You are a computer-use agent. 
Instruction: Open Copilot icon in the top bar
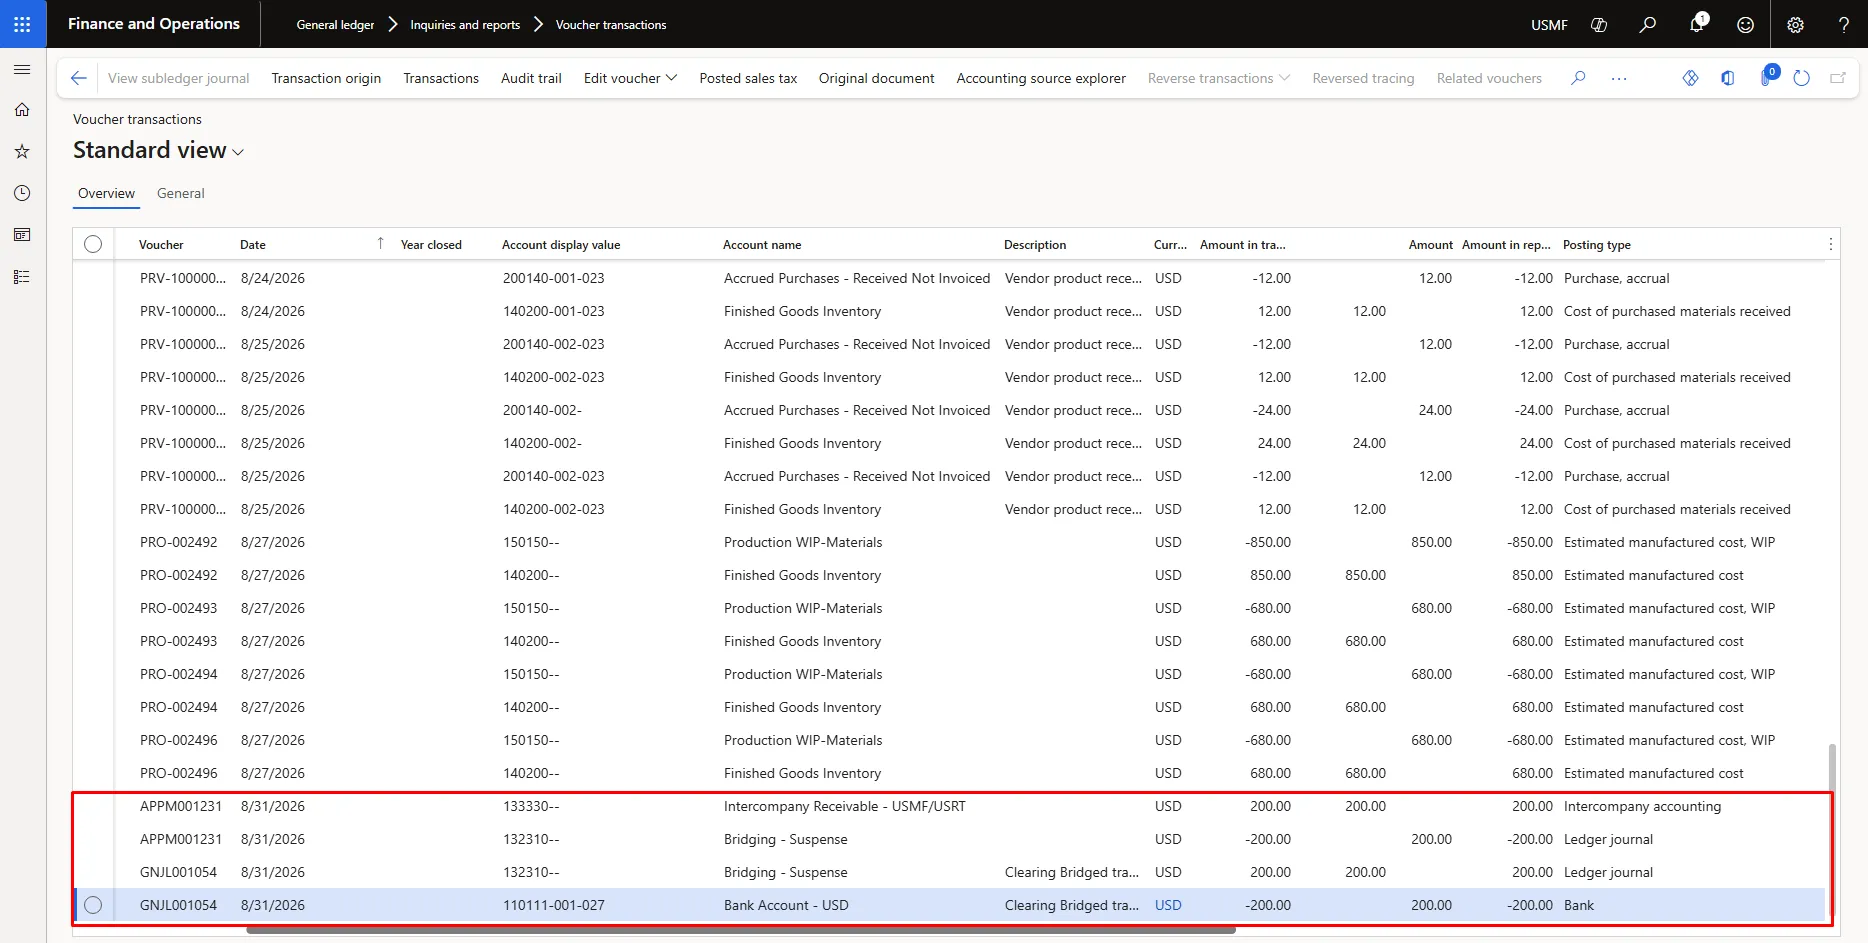point(1599,24)
